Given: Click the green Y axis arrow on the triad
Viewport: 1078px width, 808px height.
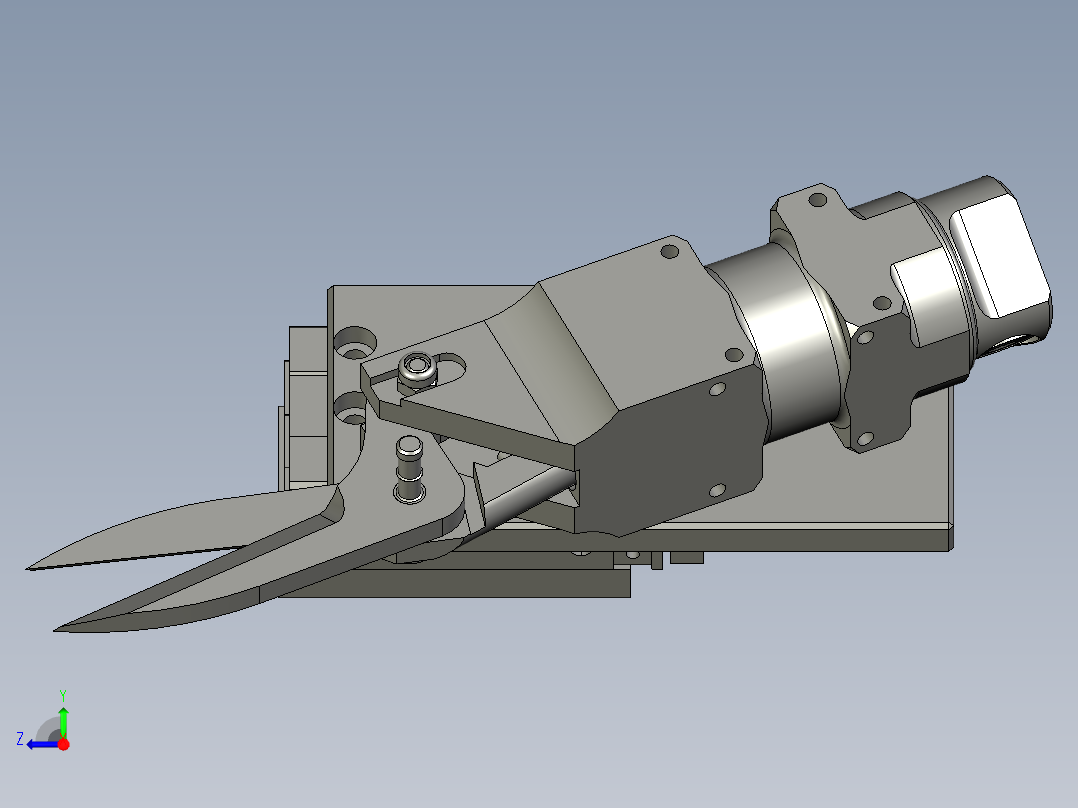Looking at the screenshot, I should [x=63, y=721].
